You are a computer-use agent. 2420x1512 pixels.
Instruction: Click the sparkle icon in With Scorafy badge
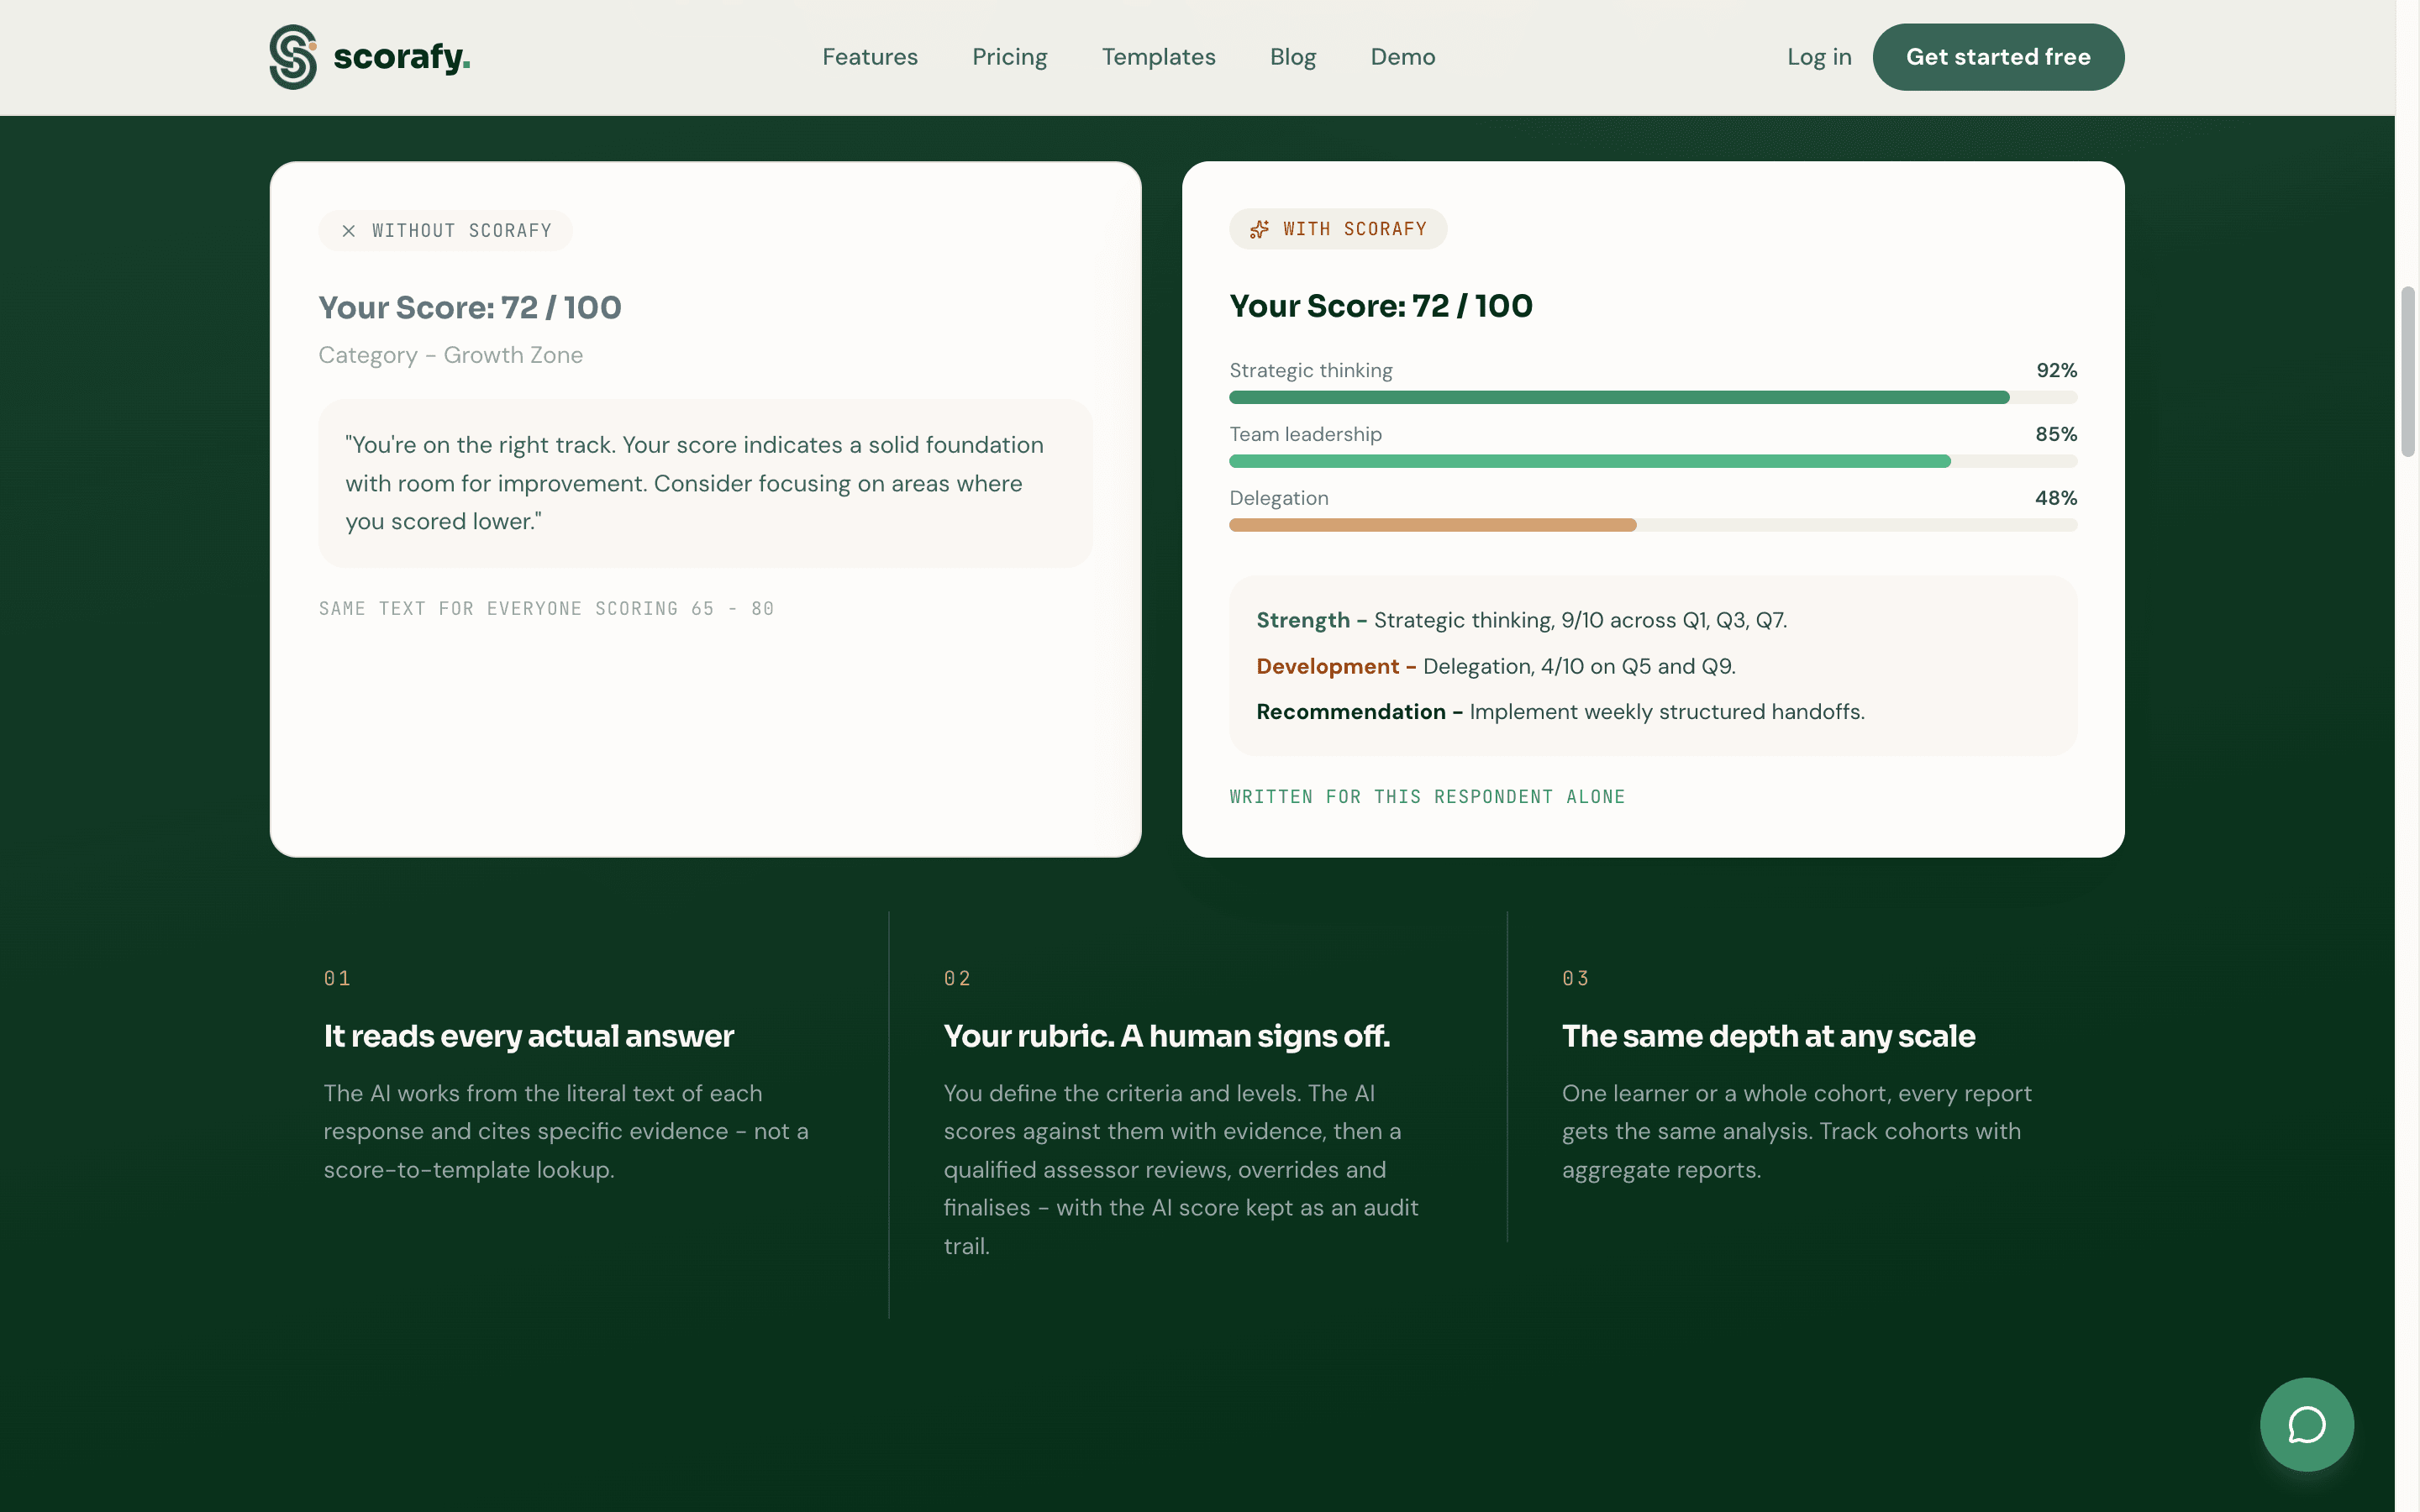(x=1259, y=229)
